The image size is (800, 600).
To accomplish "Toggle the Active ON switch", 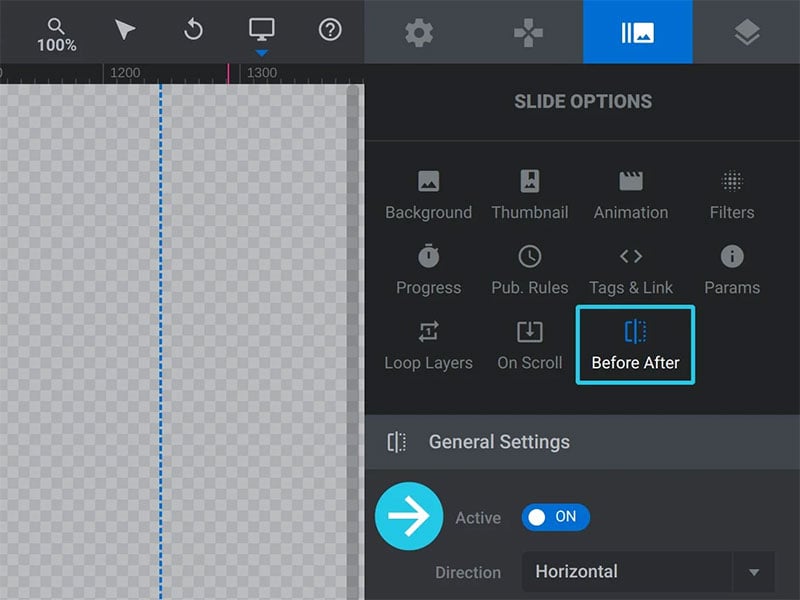I will [x=555, y=517].
